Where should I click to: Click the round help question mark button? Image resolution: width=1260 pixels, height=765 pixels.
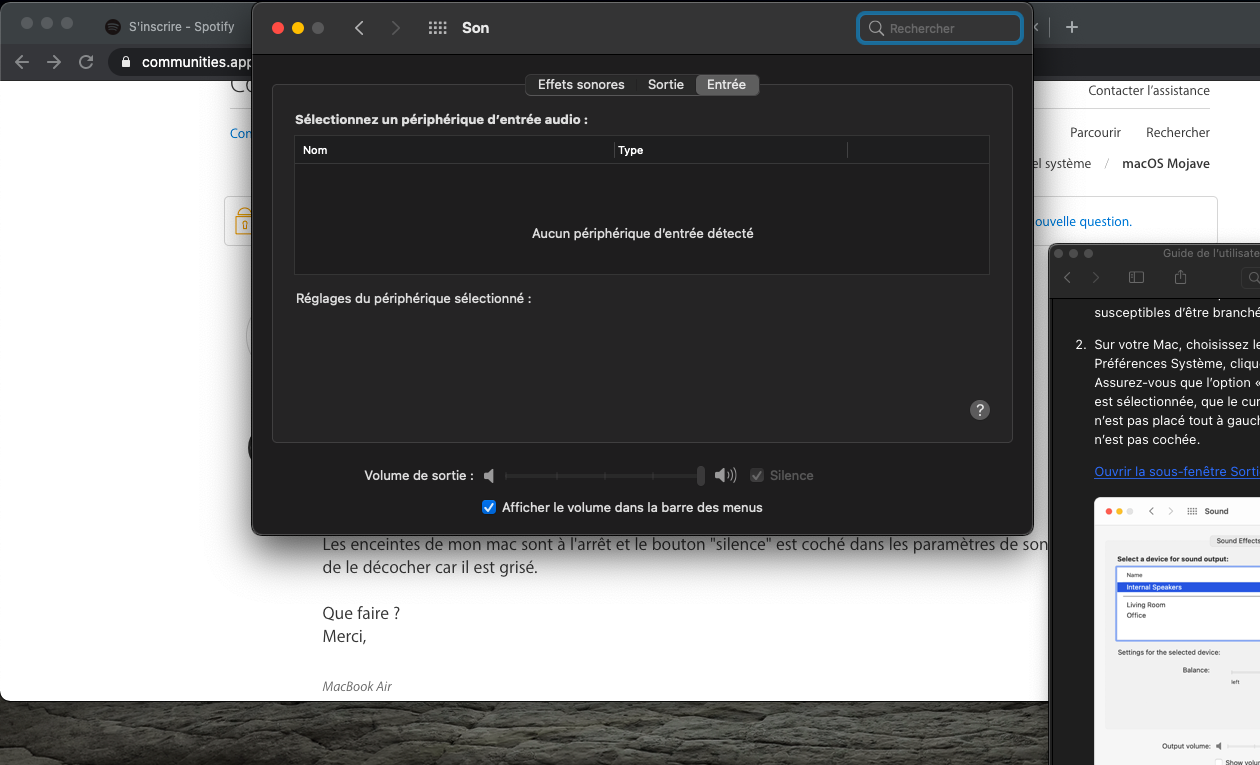(x=980, y=410)
